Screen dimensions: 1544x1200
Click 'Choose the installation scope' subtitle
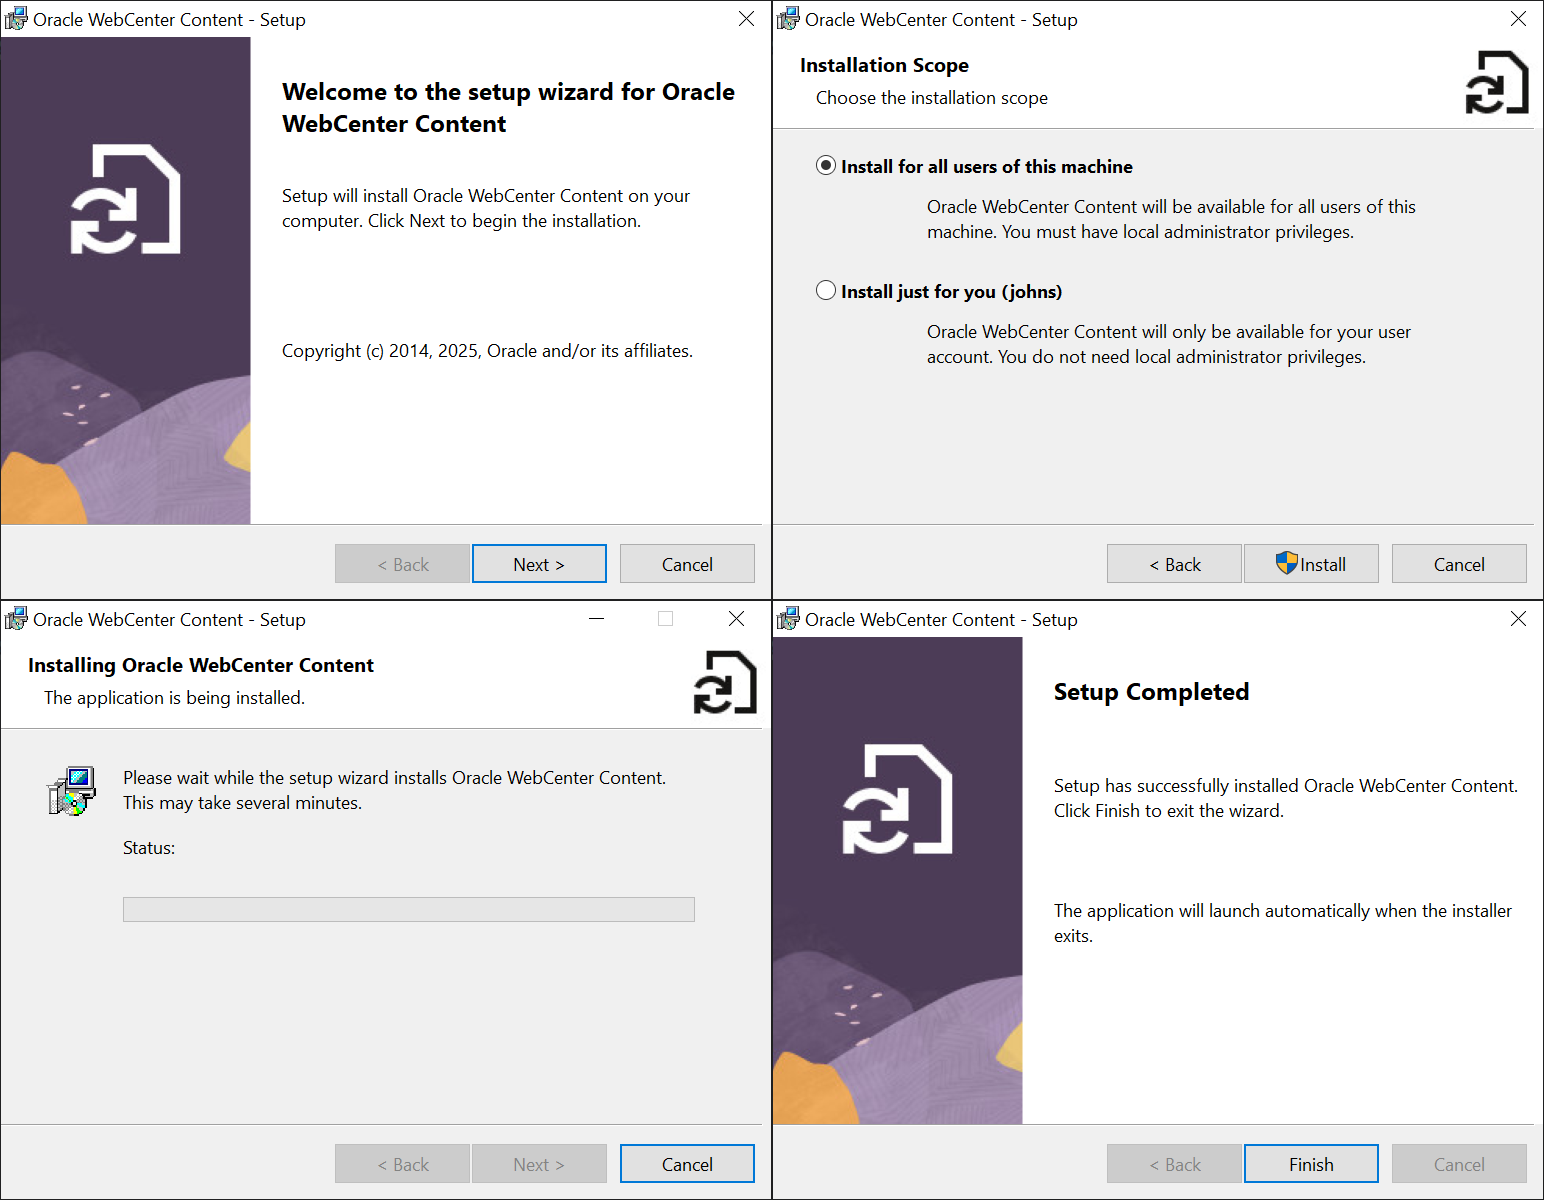click(932, 98)
